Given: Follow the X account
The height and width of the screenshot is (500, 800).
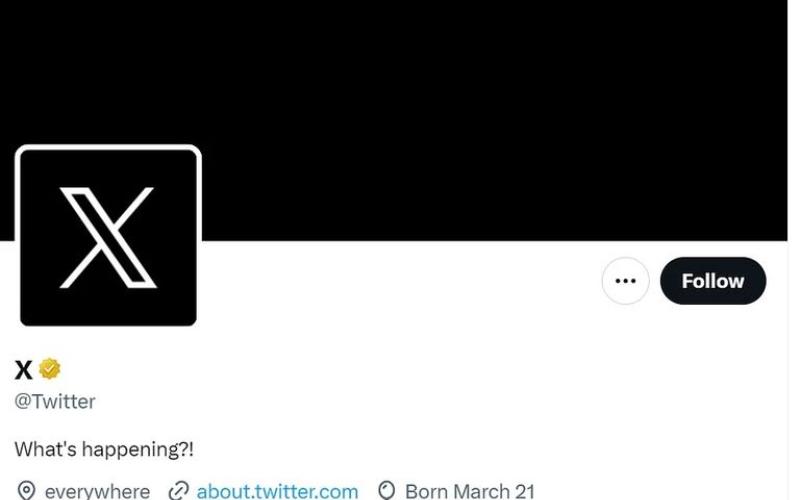Looking at the screenshot, I should coord(713,281).
